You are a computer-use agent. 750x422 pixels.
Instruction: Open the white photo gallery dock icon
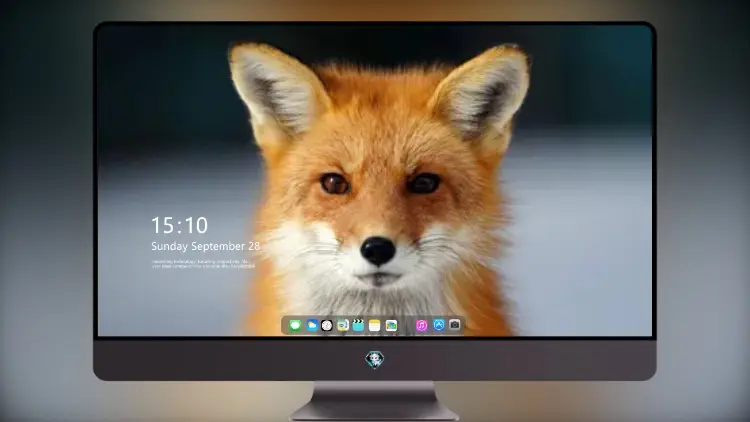tap(391, 325)
